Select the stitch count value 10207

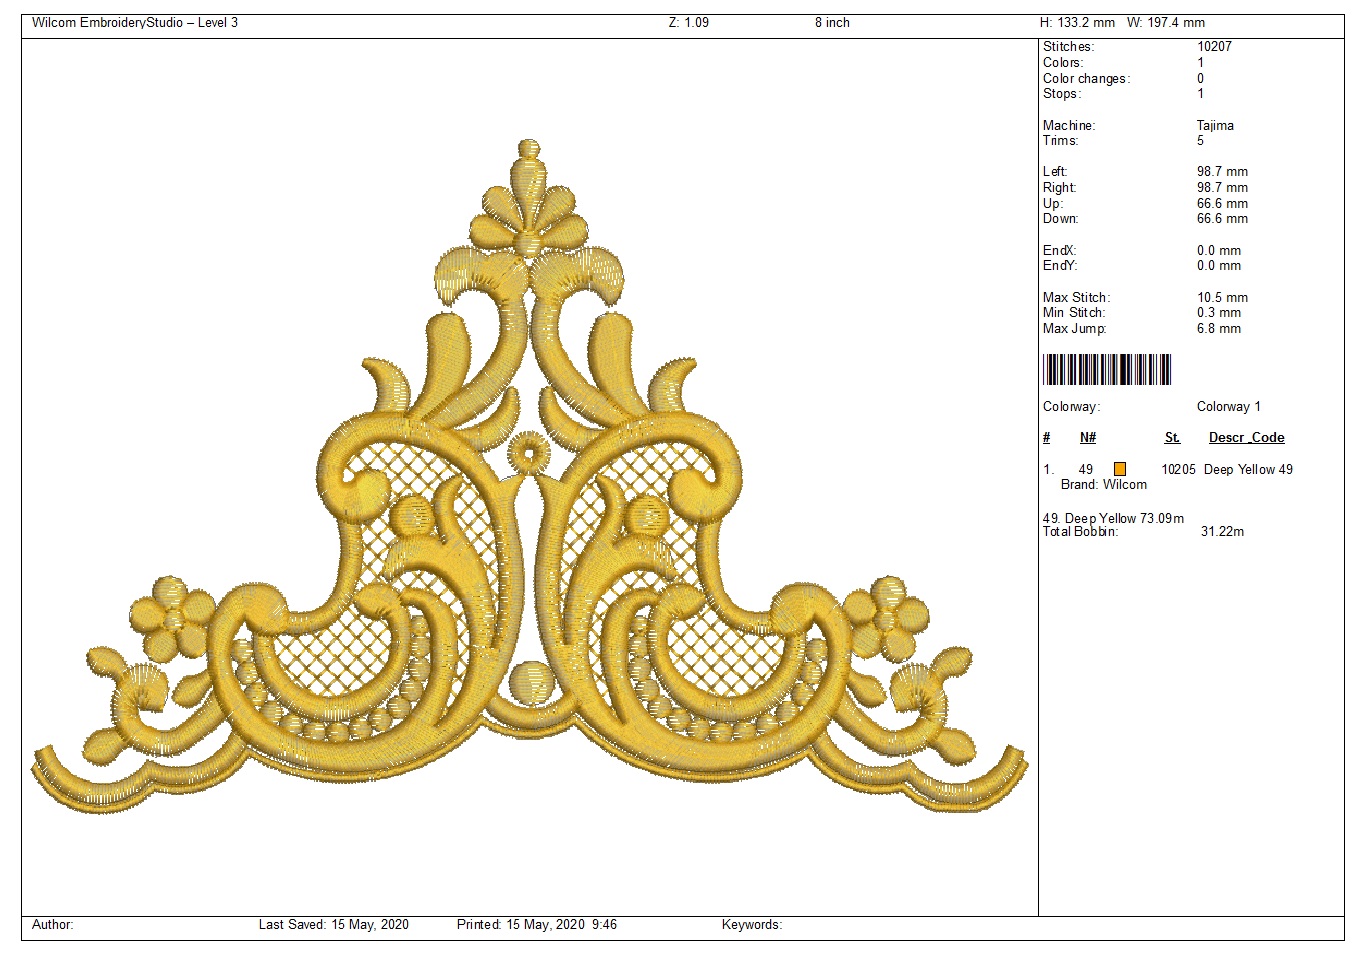[1214, 47]
